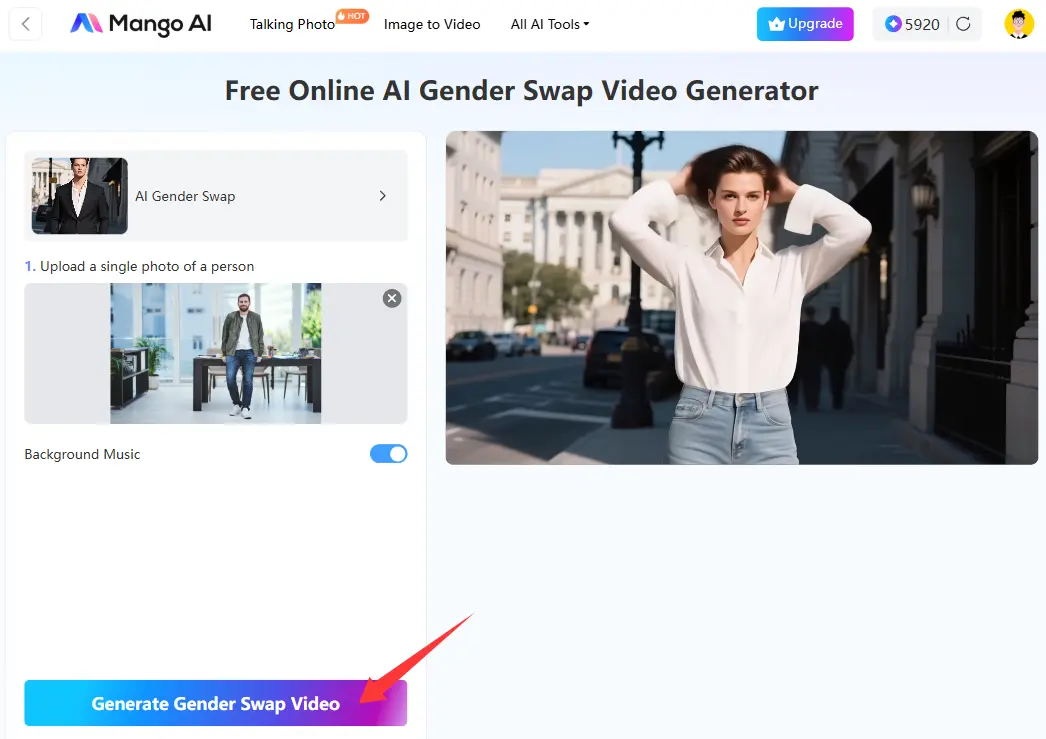1046x739 pixels.
Task: Click the refresh credits icon
Action: pyautogui.click(x=963, y=24)
